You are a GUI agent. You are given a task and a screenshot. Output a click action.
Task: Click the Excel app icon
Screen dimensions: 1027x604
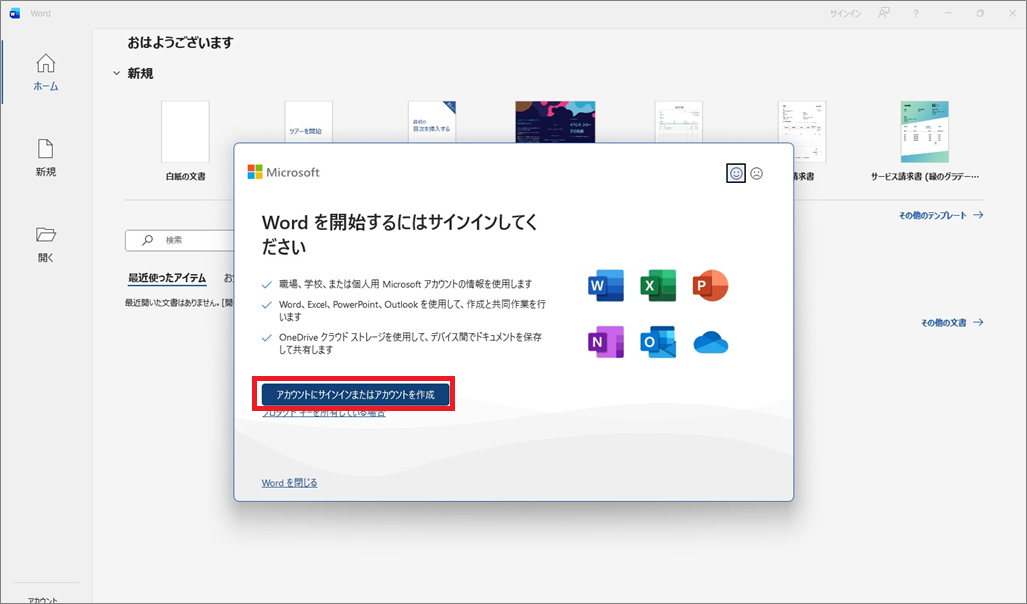click(658, 286)
